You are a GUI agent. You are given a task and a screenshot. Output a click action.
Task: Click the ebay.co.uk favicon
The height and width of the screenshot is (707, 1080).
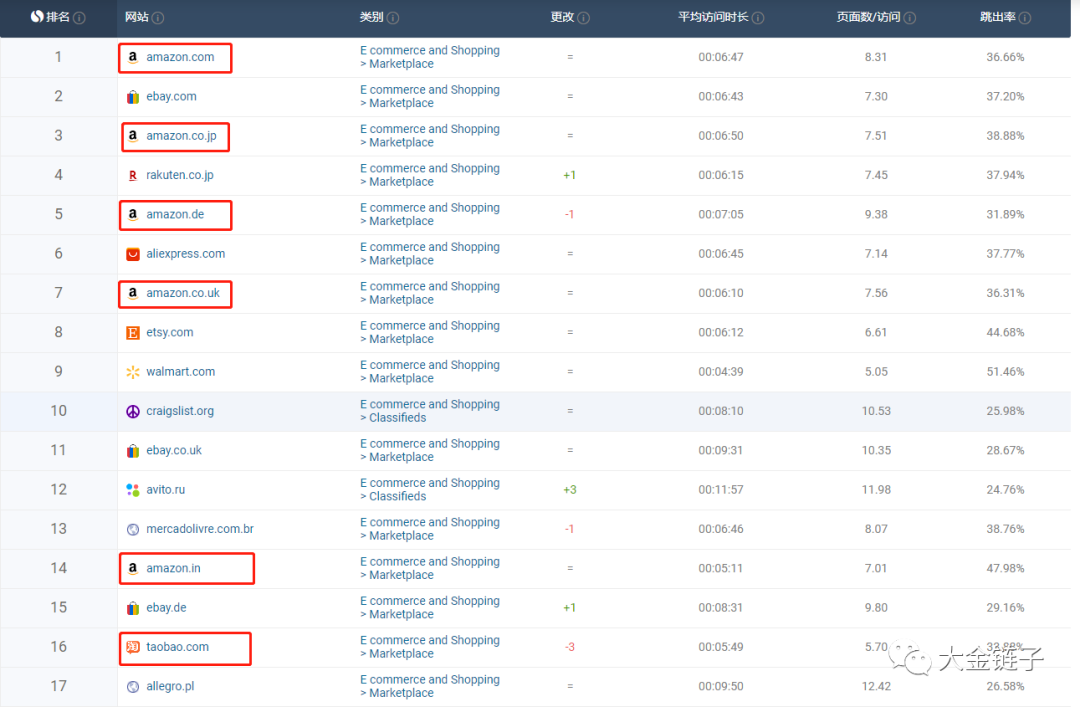(133, 451)
